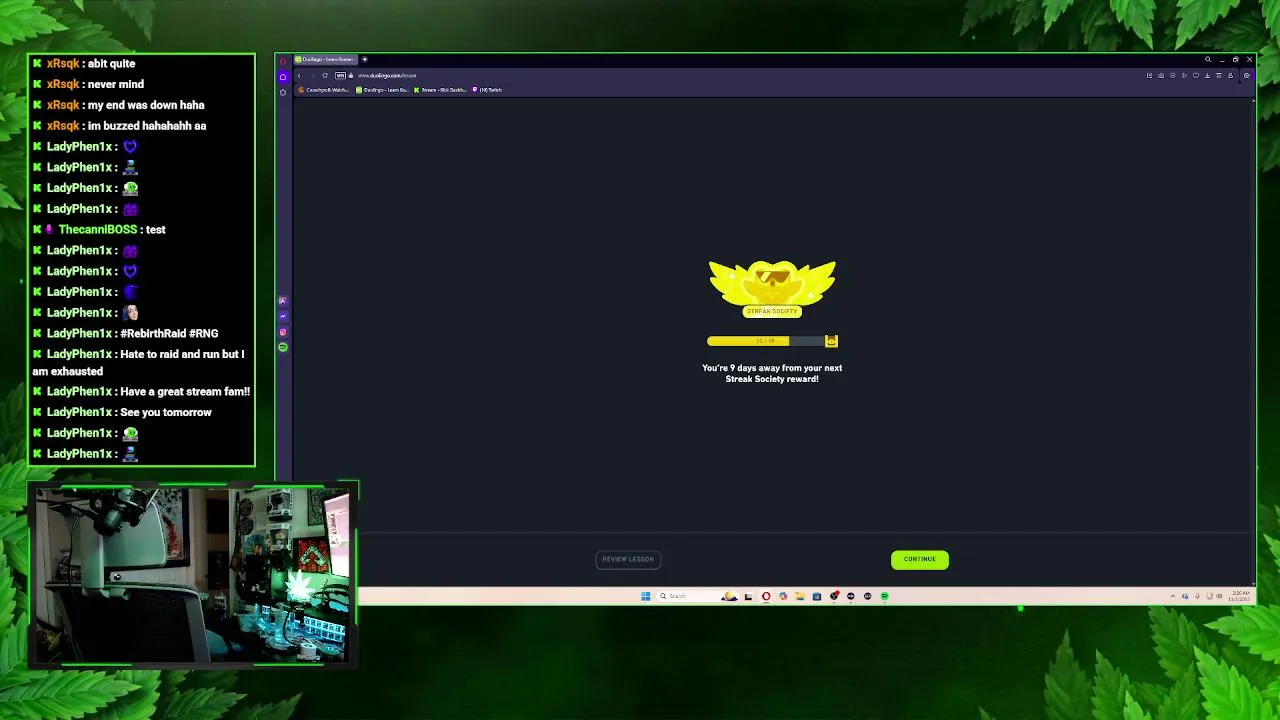Click the play icon in browser toolbar

tap(1184, 75)
